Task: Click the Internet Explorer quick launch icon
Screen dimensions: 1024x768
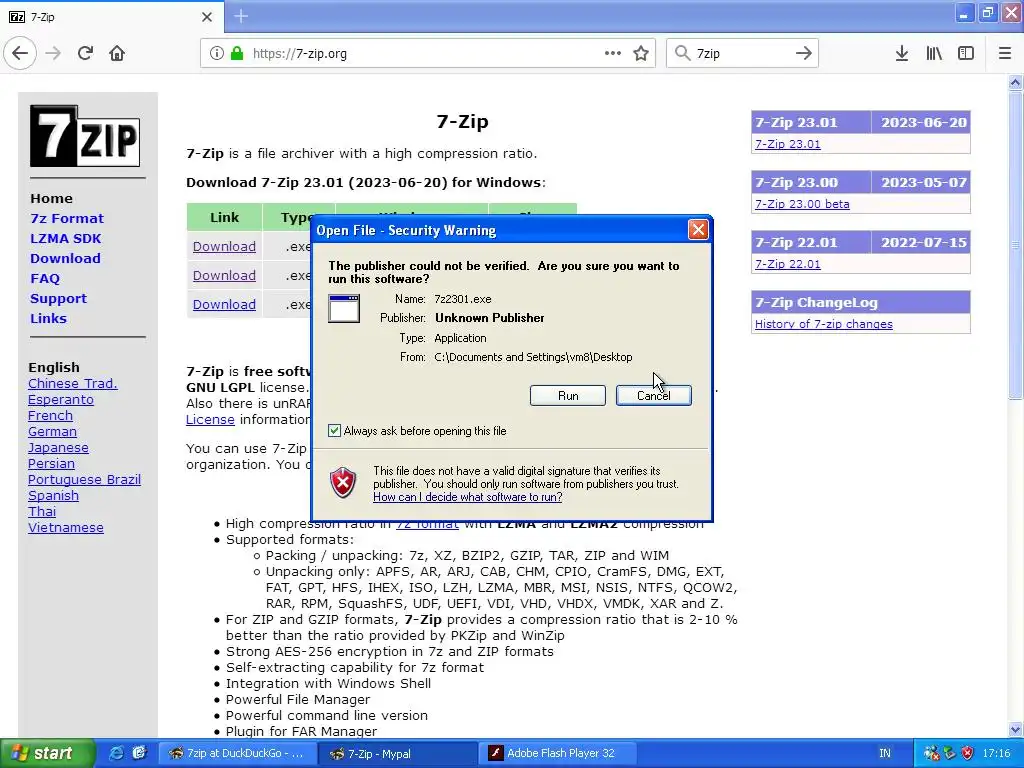Action: point(117,753)
